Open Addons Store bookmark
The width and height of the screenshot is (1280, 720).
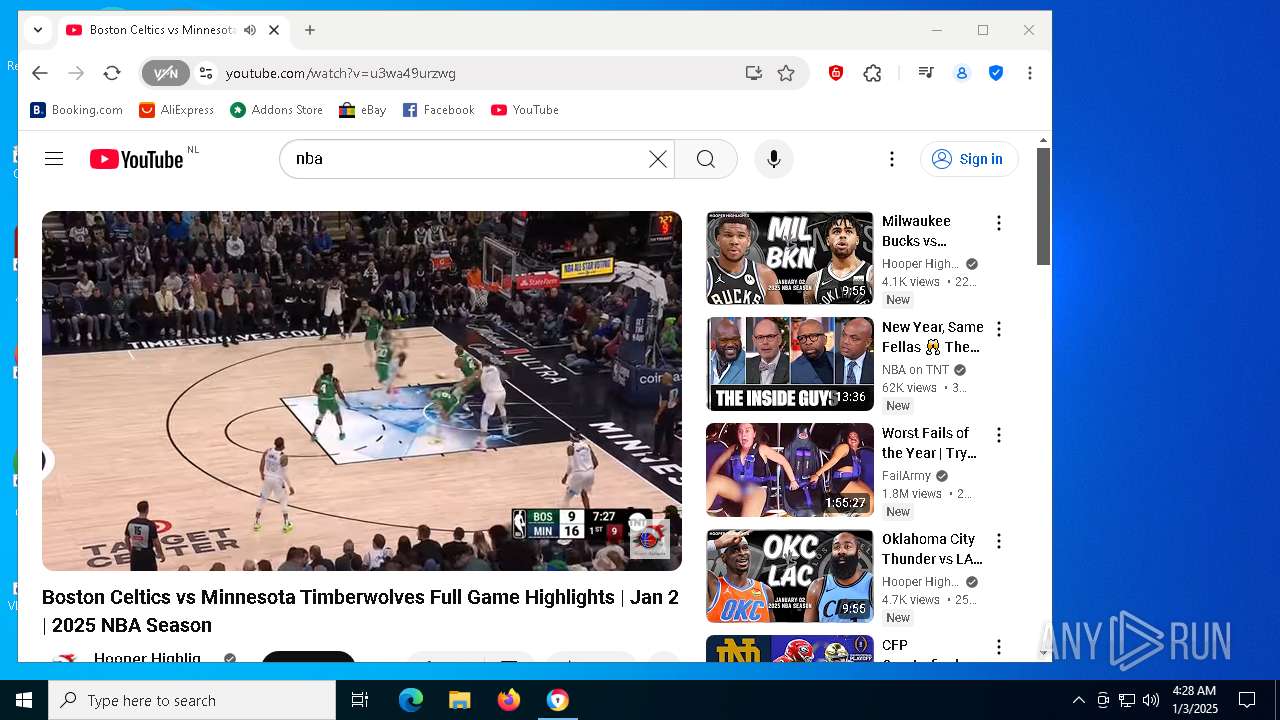click(277, 110)
